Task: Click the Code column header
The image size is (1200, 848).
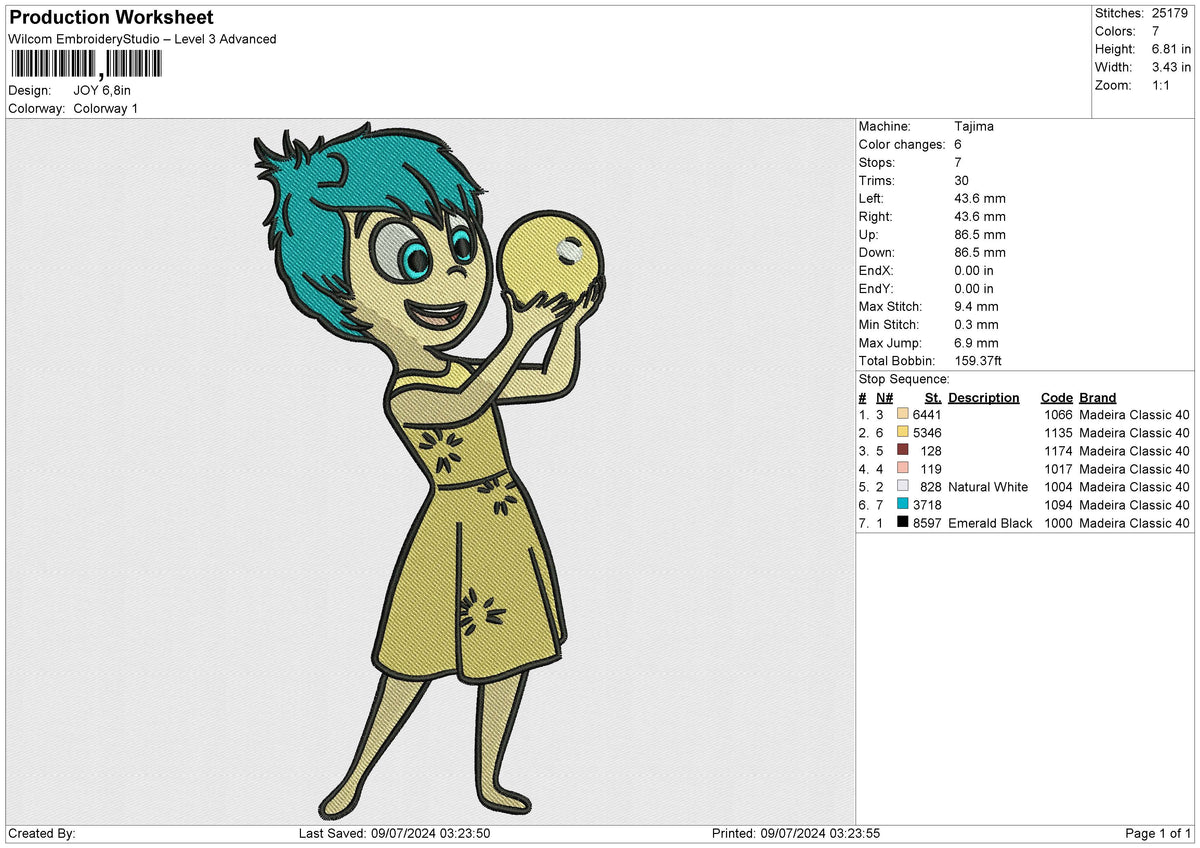Action: click(x=1056, y=397)
